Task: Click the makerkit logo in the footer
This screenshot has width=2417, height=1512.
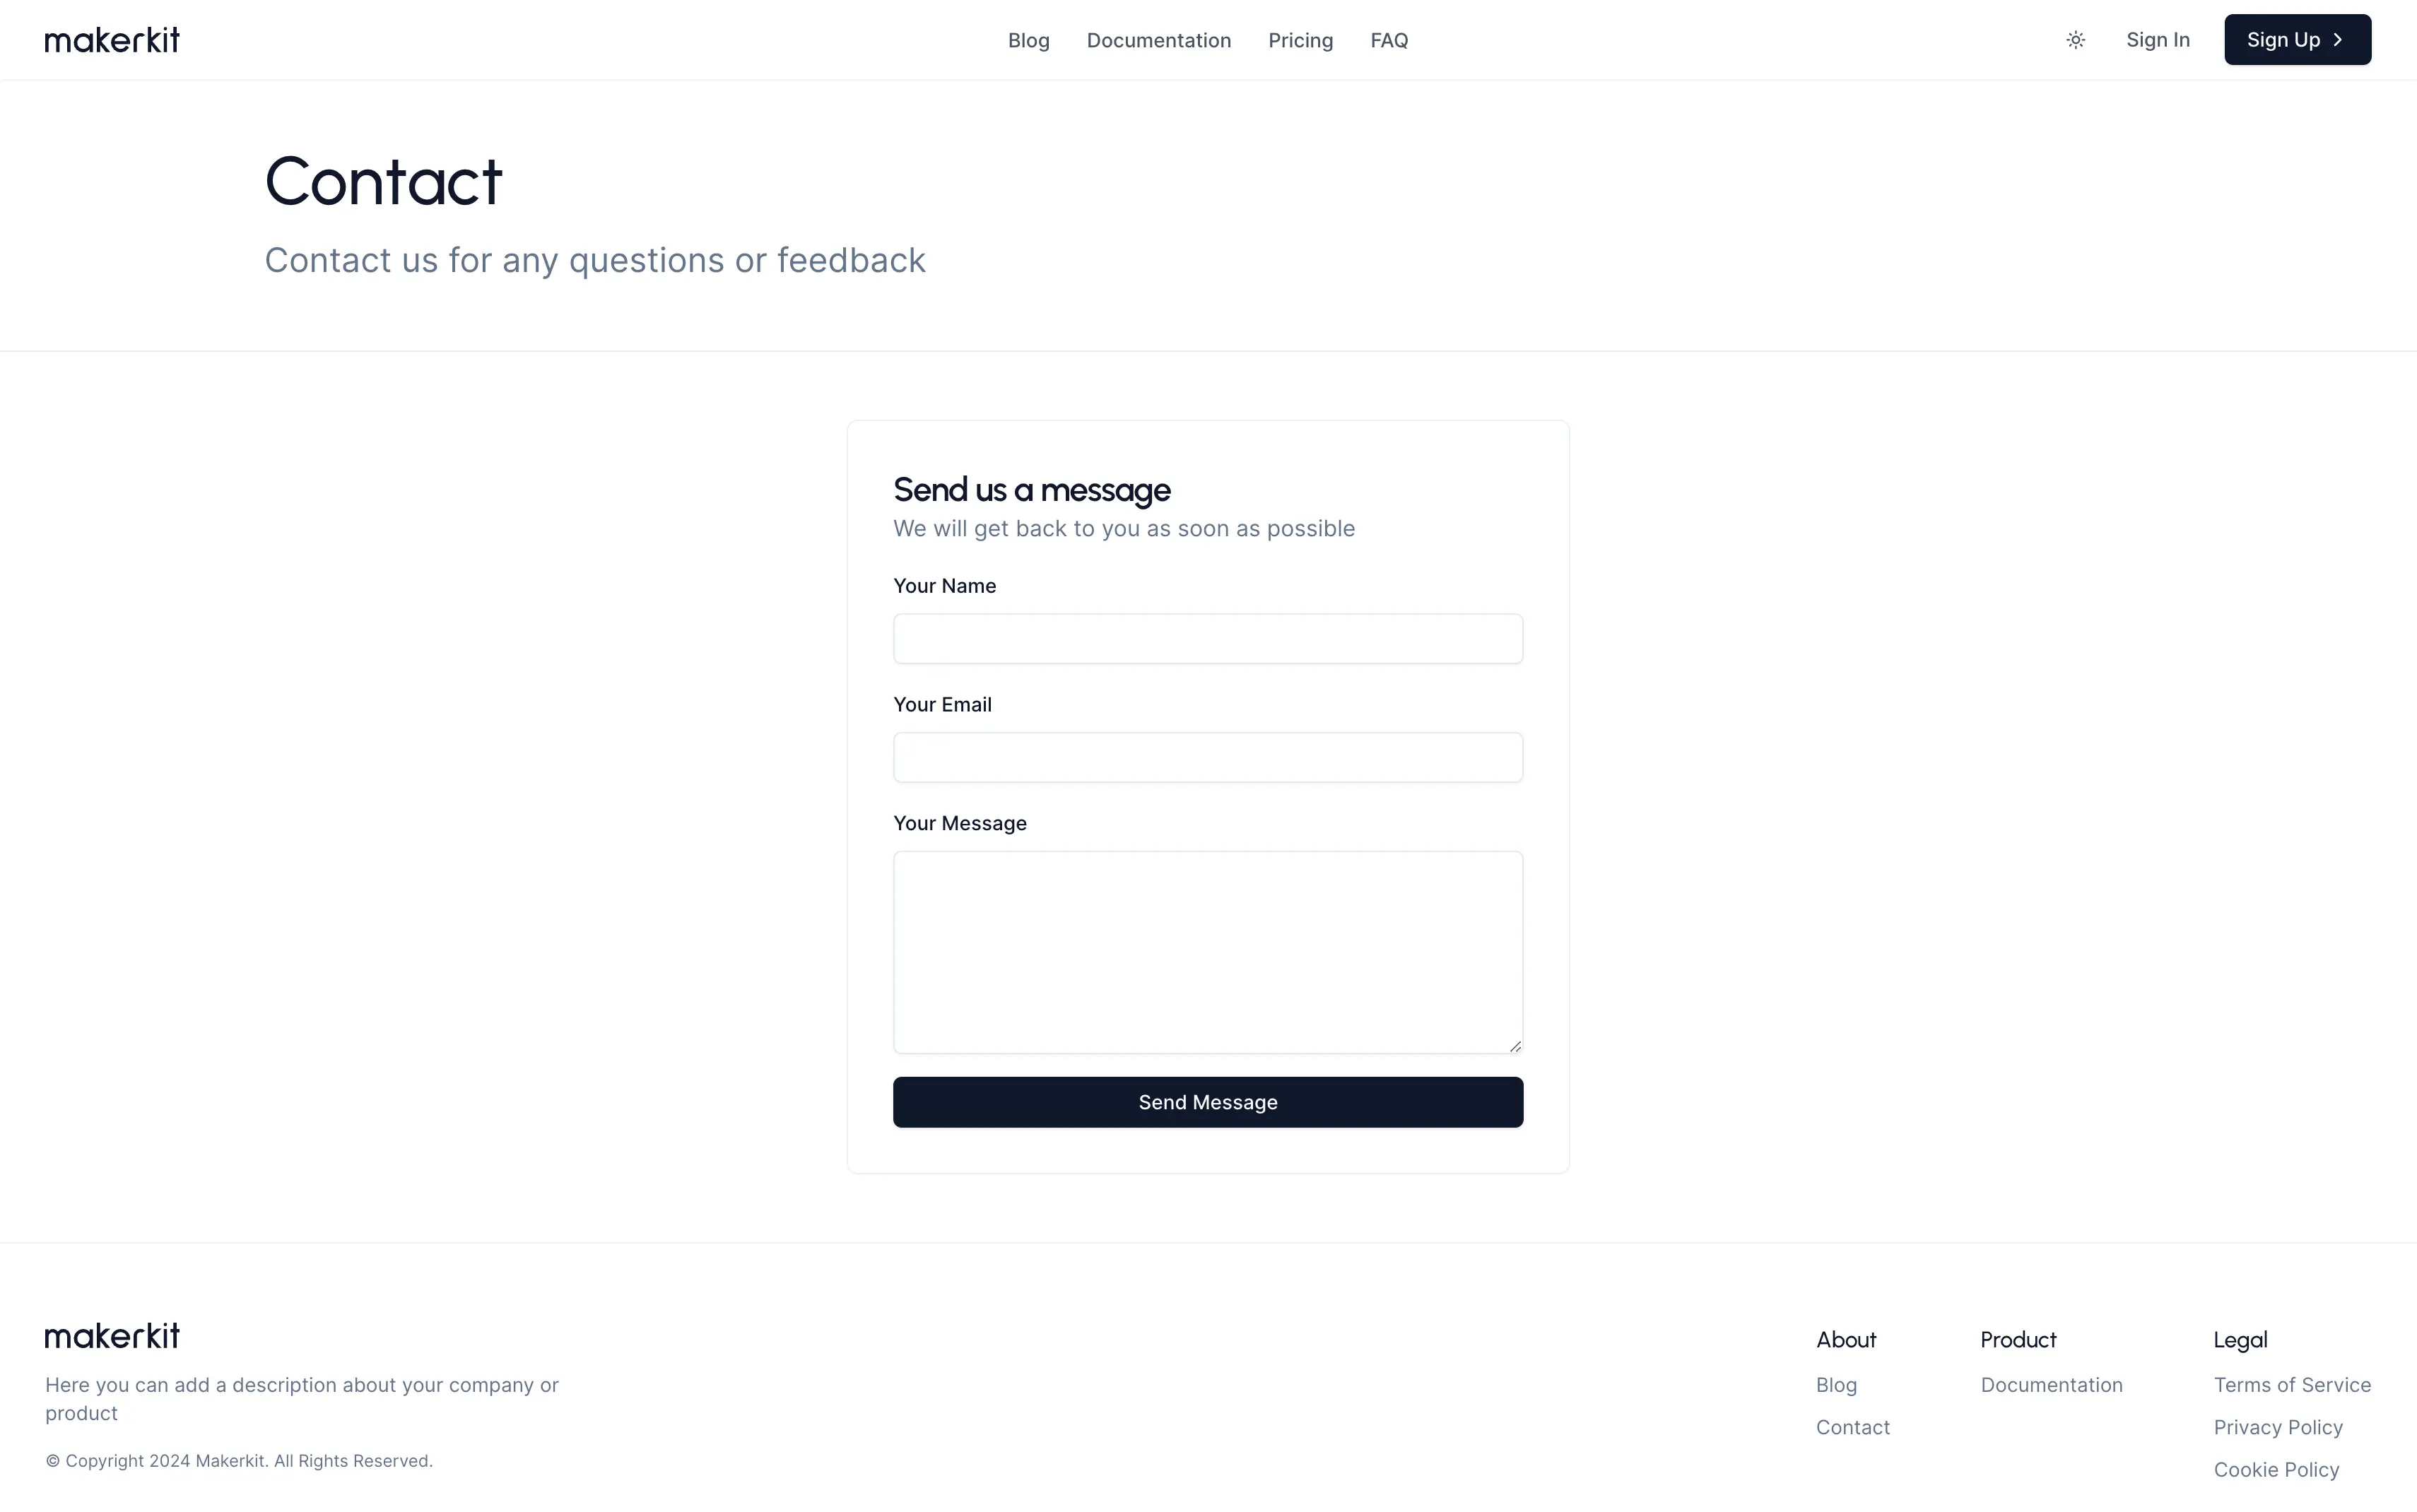Action: pos(112,1336)
